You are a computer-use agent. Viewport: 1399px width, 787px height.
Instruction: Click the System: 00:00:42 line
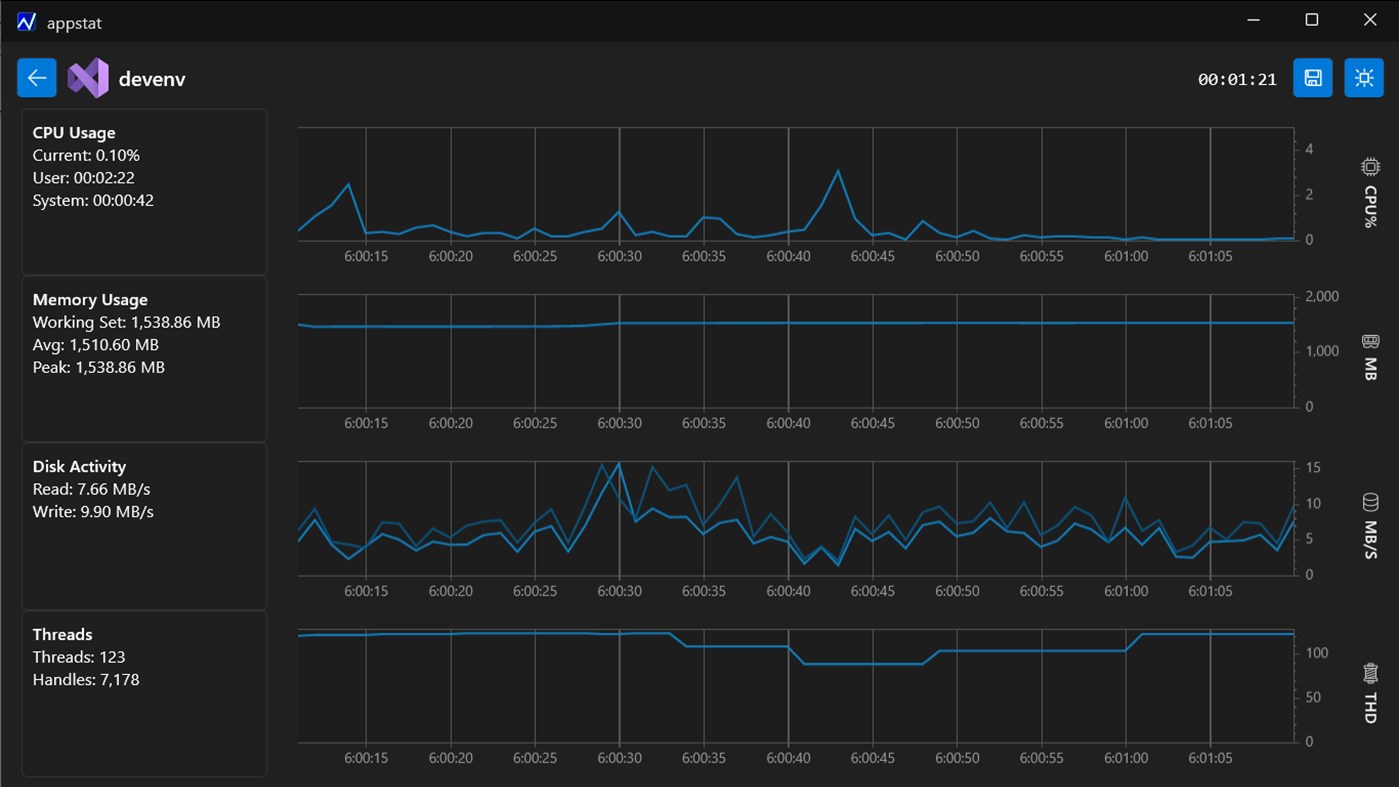point(93,200)
